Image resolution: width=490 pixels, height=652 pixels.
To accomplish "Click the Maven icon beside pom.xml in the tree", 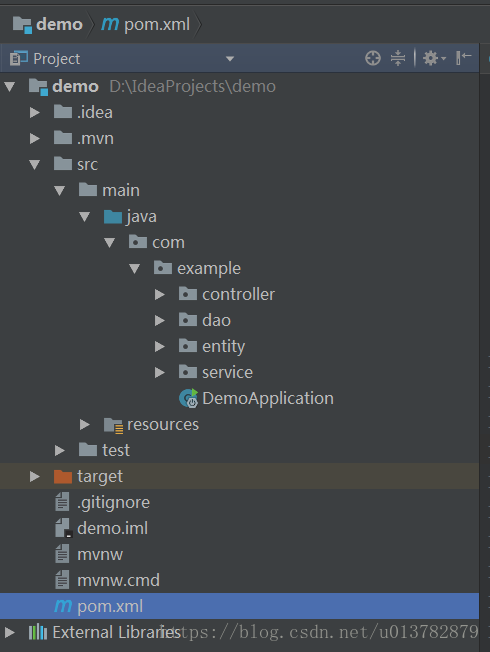I will 63,606.
